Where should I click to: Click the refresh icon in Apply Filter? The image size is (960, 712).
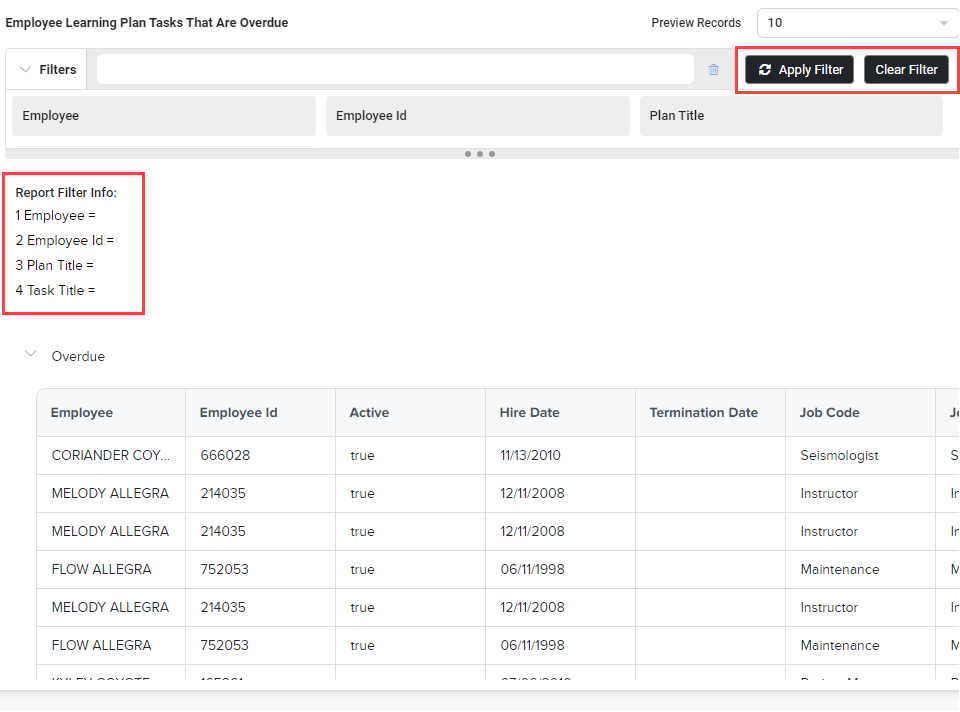[765, 70]
